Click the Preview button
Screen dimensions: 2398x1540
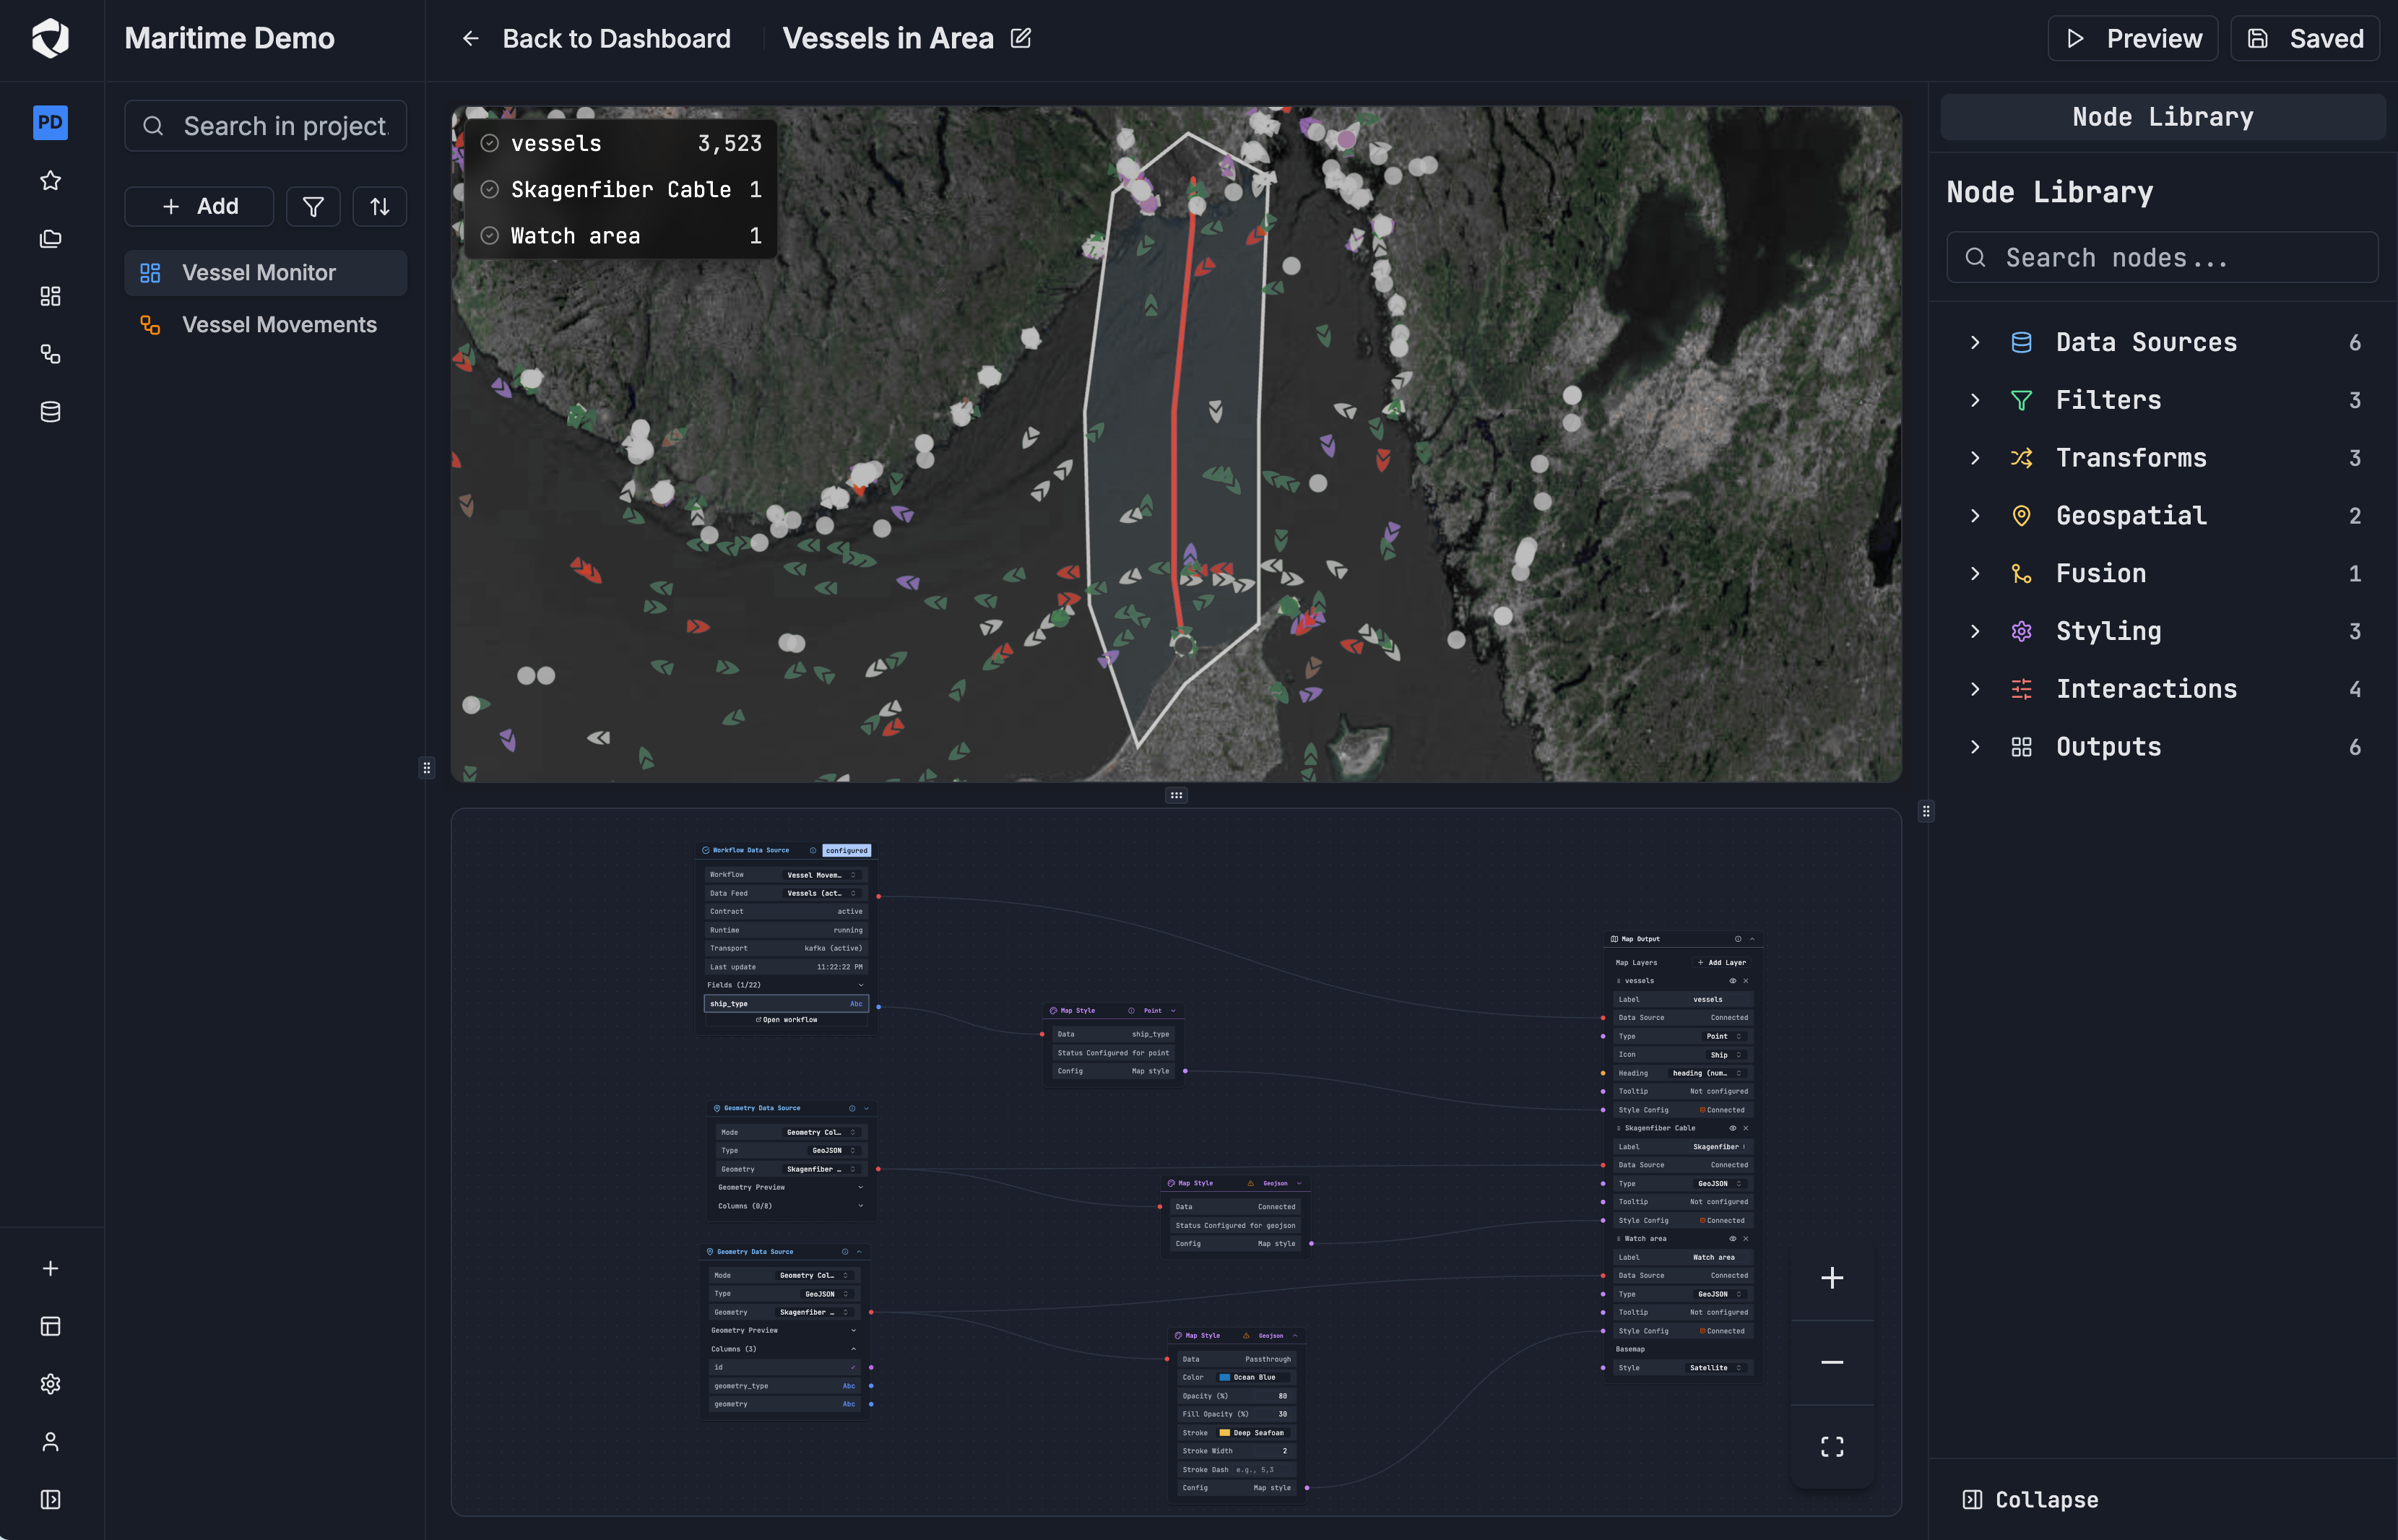click(2132, 38)
